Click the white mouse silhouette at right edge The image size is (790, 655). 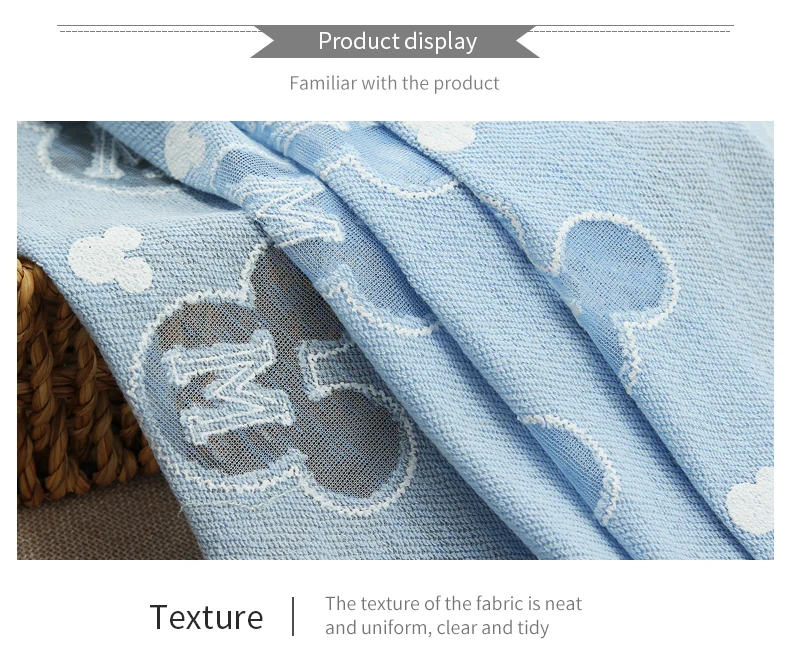pyautogui.click(x=751, y=501)
